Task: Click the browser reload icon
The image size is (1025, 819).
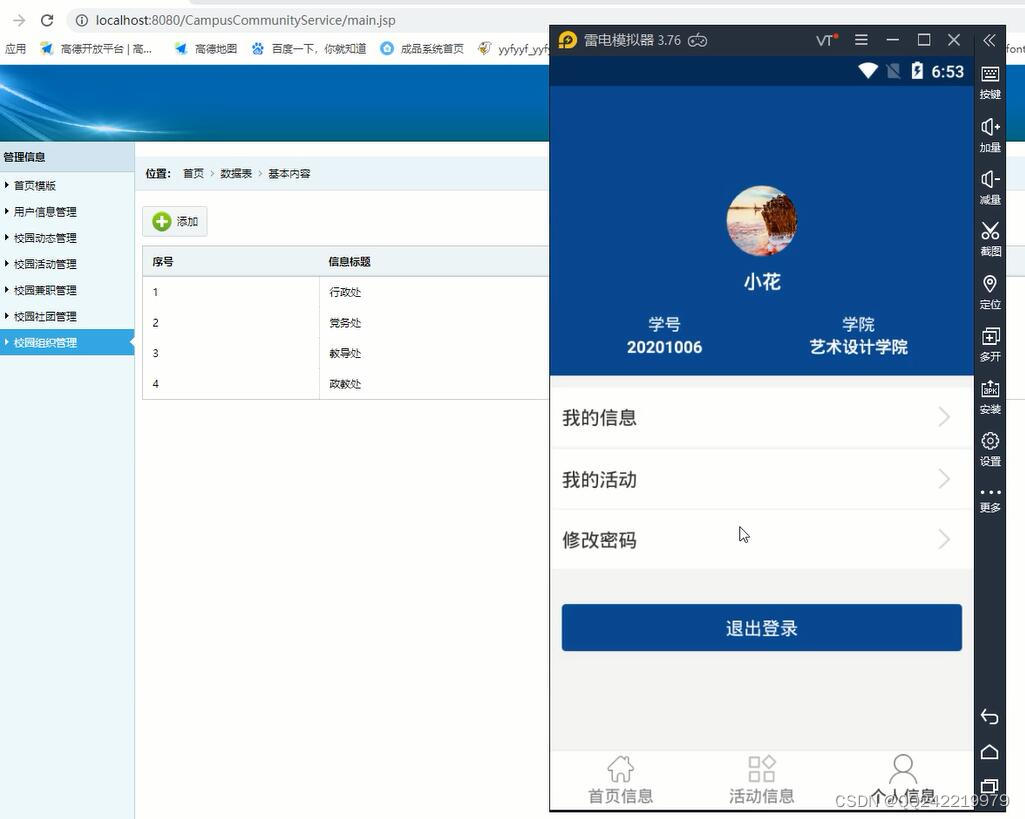Action: 47,20
